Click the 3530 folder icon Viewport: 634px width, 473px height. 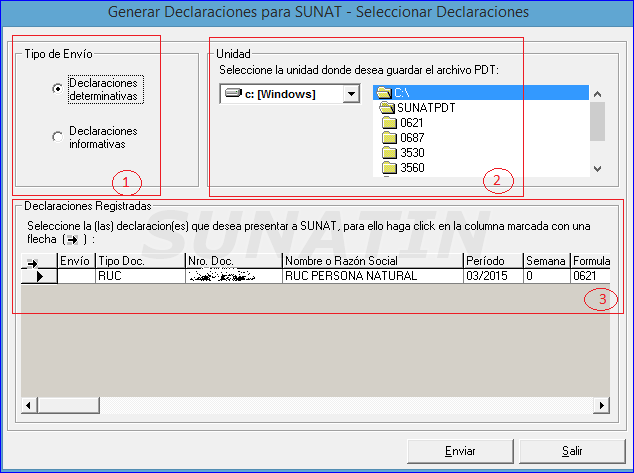(389, 153)
